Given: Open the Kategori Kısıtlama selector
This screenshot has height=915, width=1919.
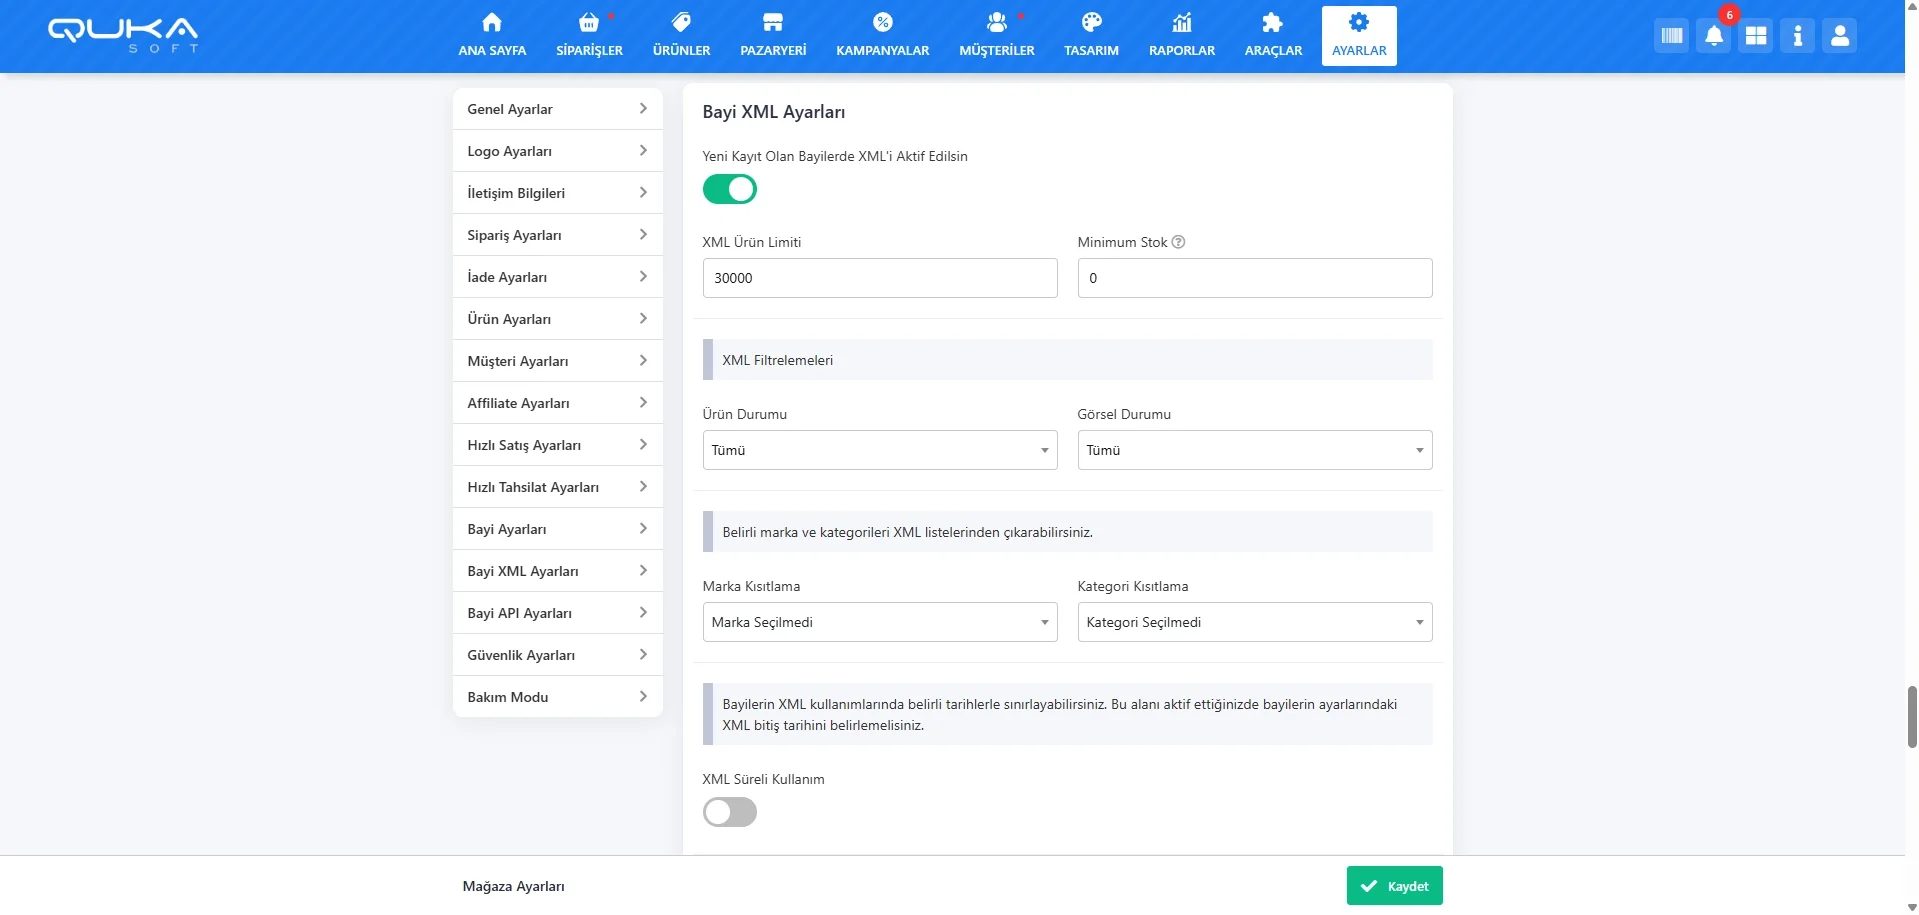Looking at the screenshot, I should [x=1254, y=622].
